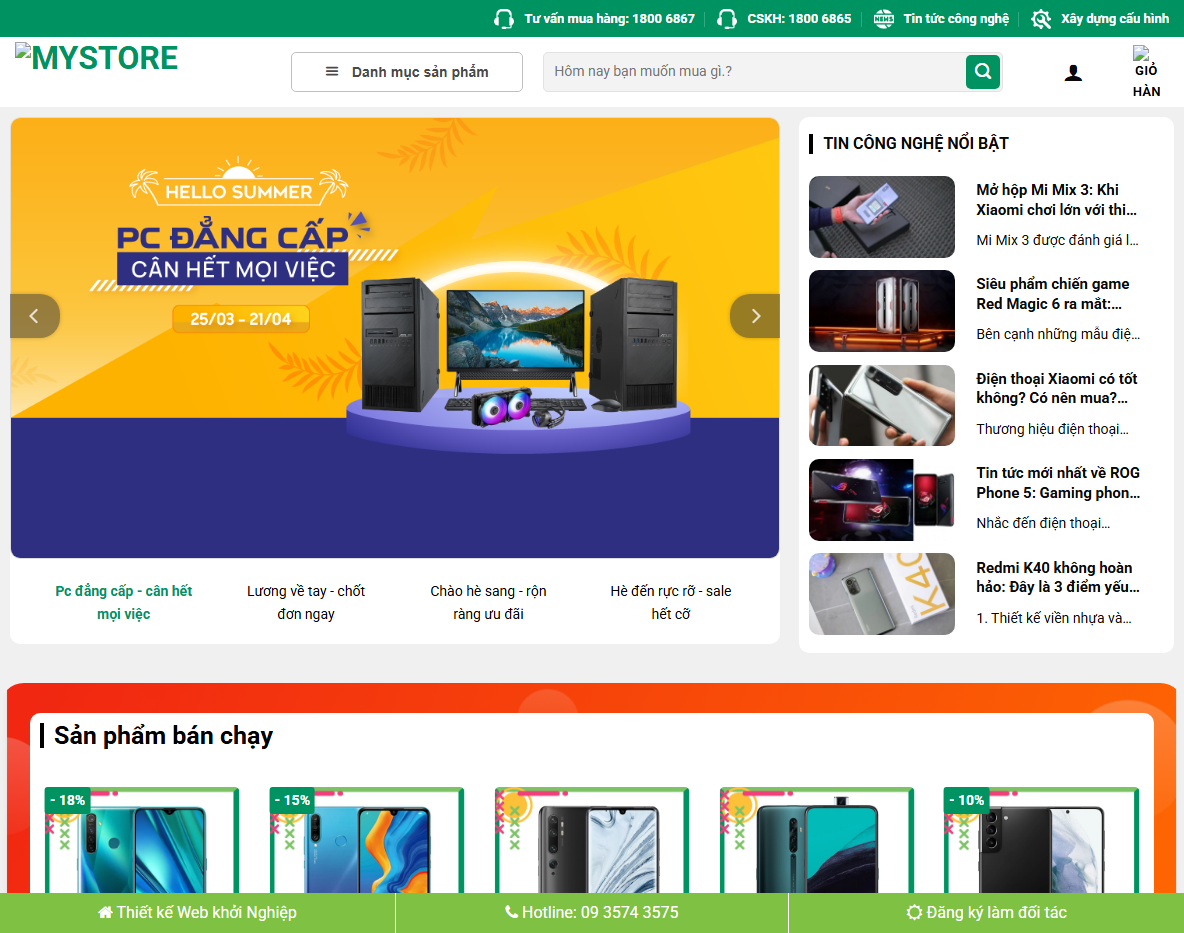Screen dimensions: 1184x933
Task: Click headset icon beside "Tư vấn mua hàng: 1800 6867"
Action: (x=503, y=18)
